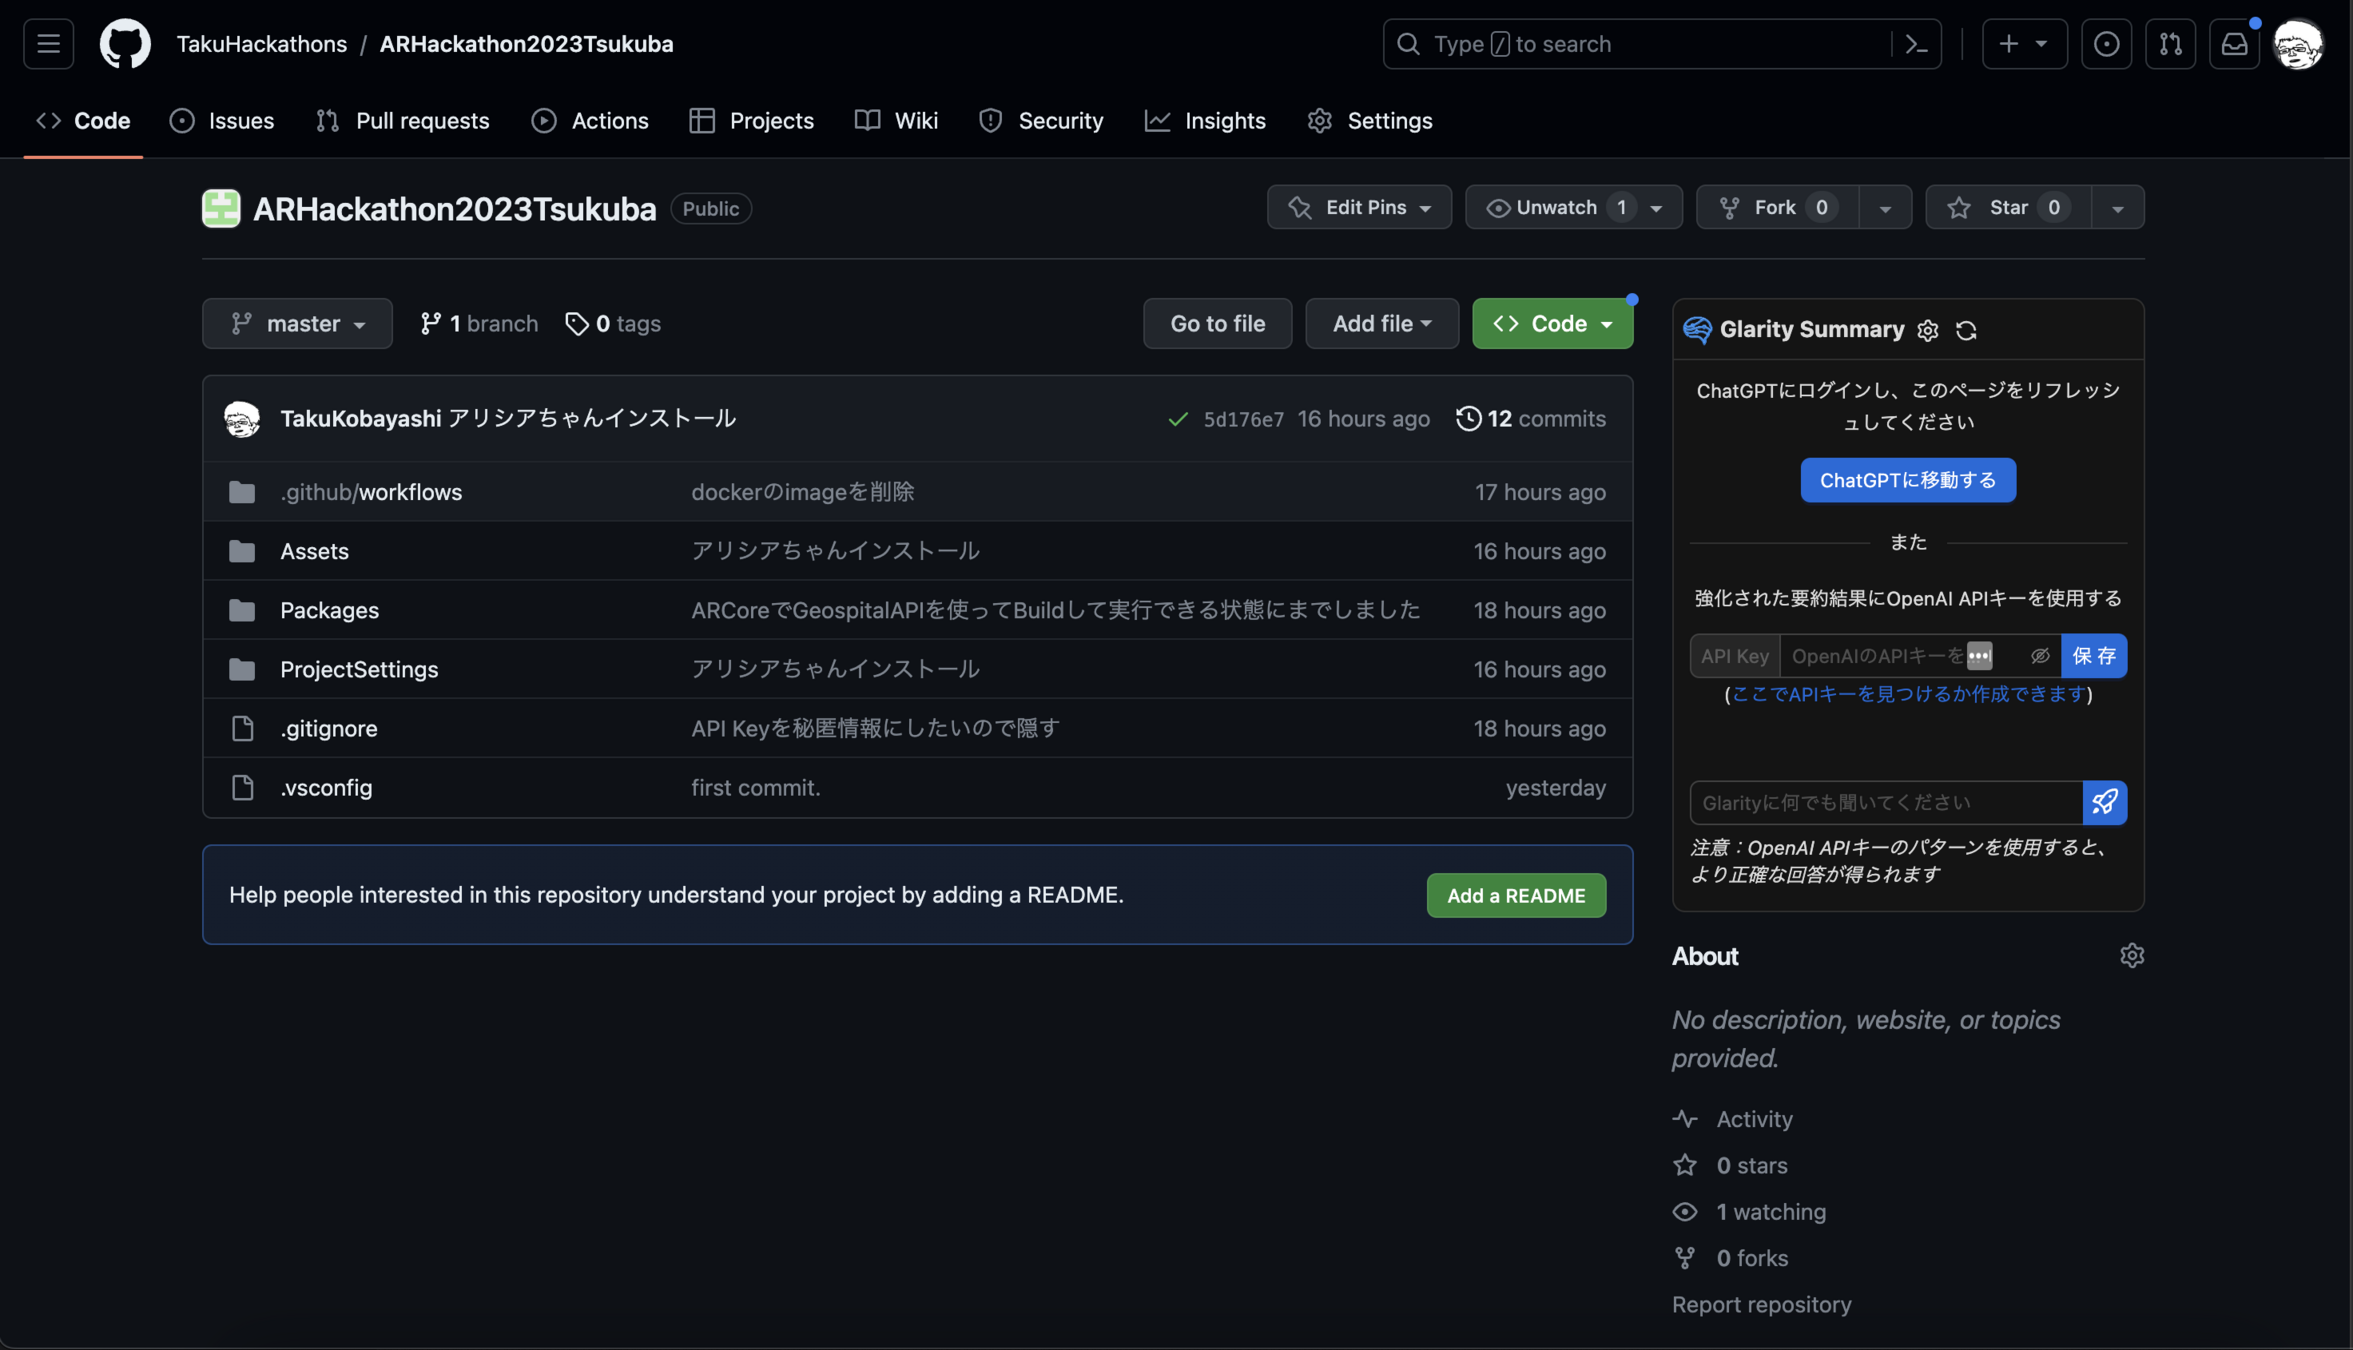The width and height of the screenshot is (2353, 1350).
Task: Toggle API key visibility eye icon
Action: (2040, 656)
